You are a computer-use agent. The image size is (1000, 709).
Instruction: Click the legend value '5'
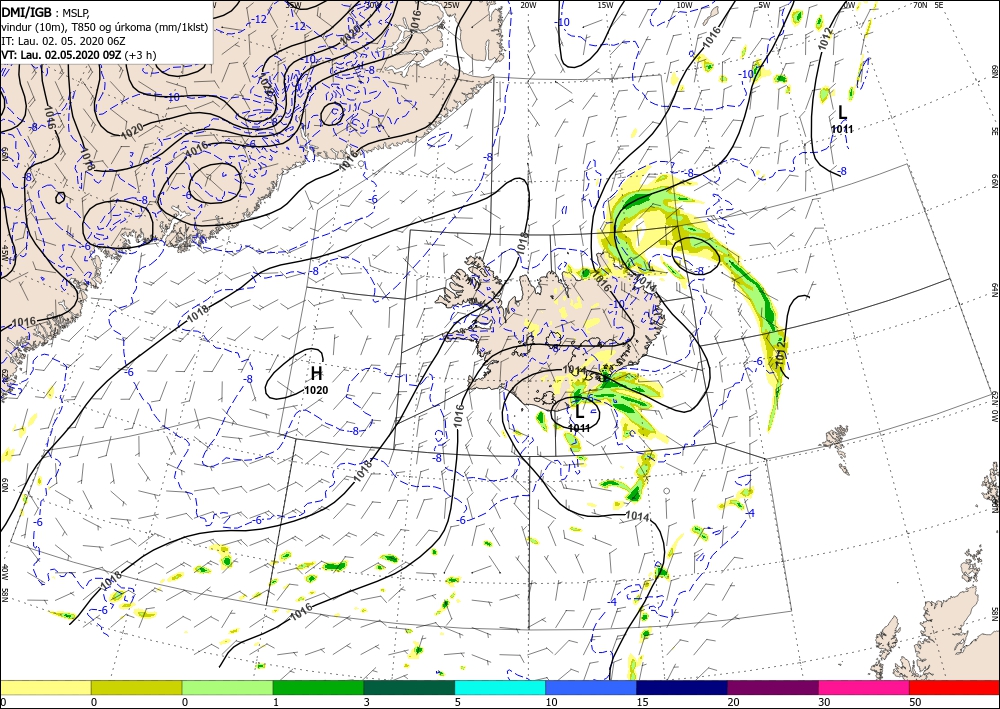click(458, 702)
